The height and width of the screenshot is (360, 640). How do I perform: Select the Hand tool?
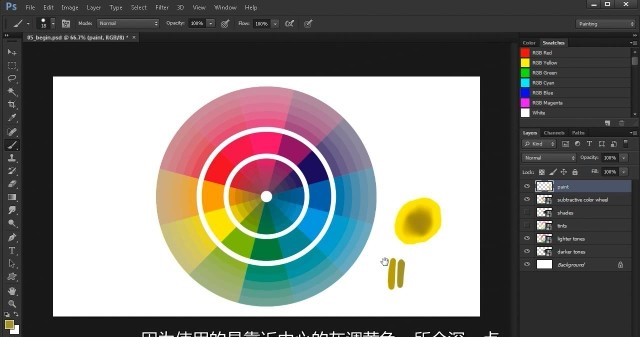click(12, 291)
